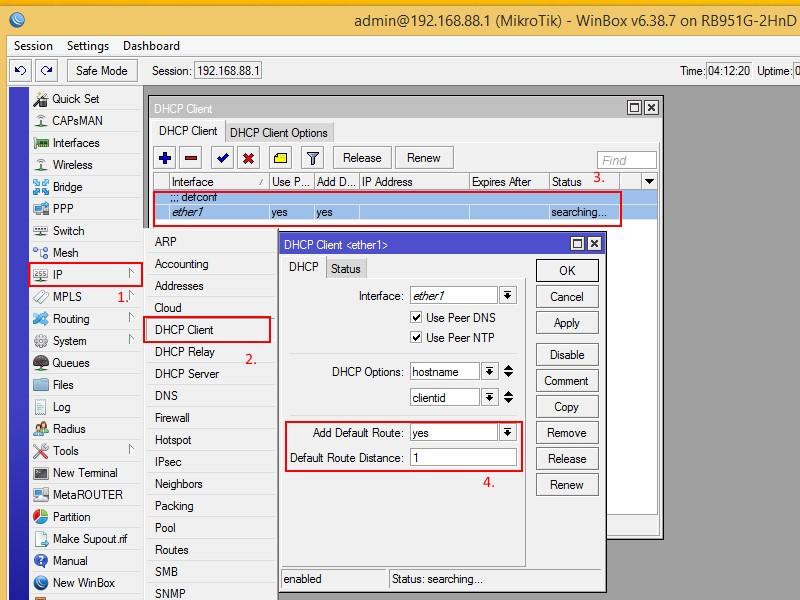
Task: Open clientid DHCP option dropdown
Action: [x=489, y=397]
